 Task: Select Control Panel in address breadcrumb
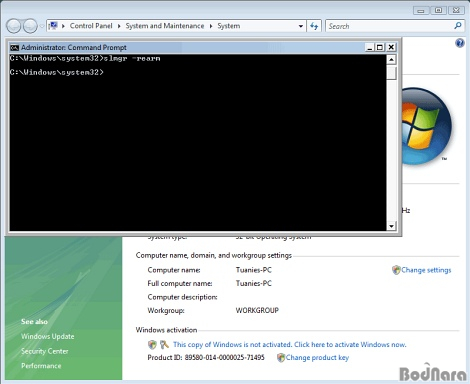(x=91, y=26)
